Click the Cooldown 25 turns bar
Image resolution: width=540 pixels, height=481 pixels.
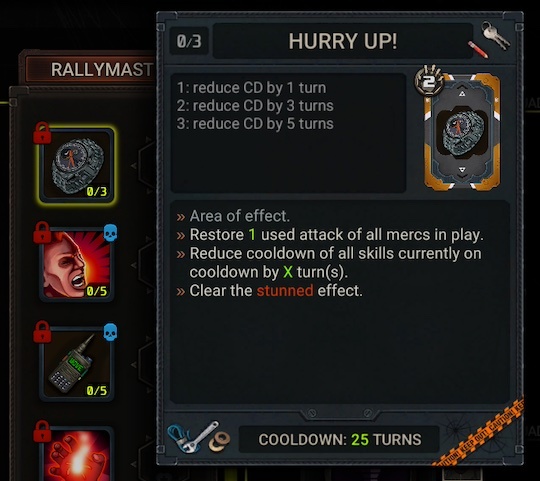[x=339, y=439]
